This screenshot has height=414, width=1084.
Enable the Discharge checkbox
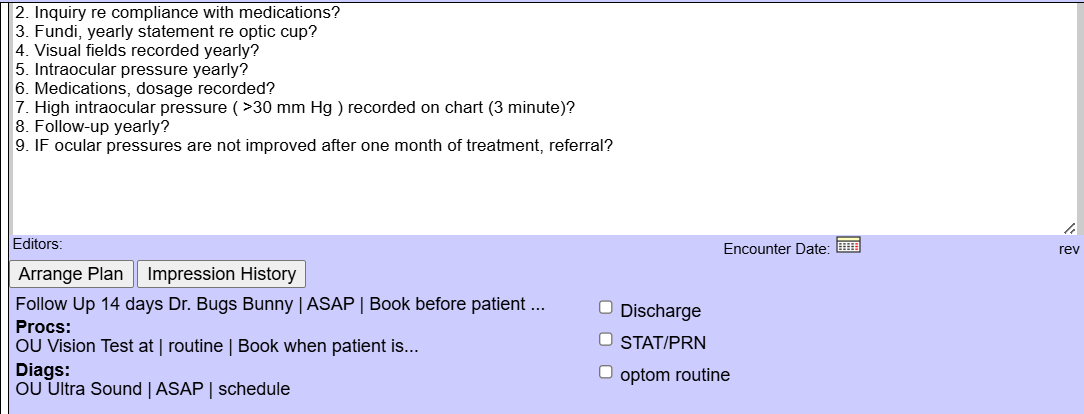point(606,308)
